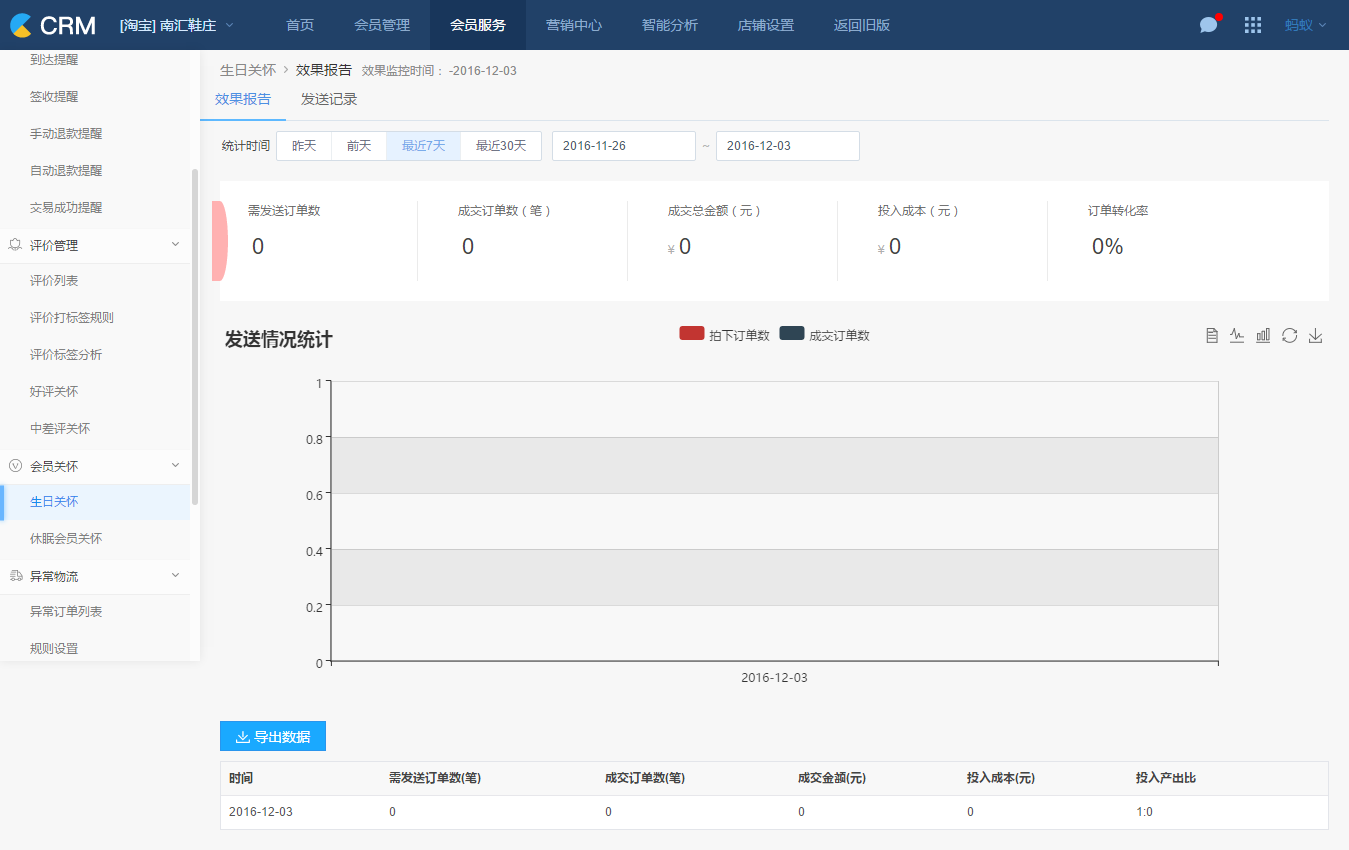1349x850 pixels.
Task: Click the CRM logo icon
Action: (21, 25)
